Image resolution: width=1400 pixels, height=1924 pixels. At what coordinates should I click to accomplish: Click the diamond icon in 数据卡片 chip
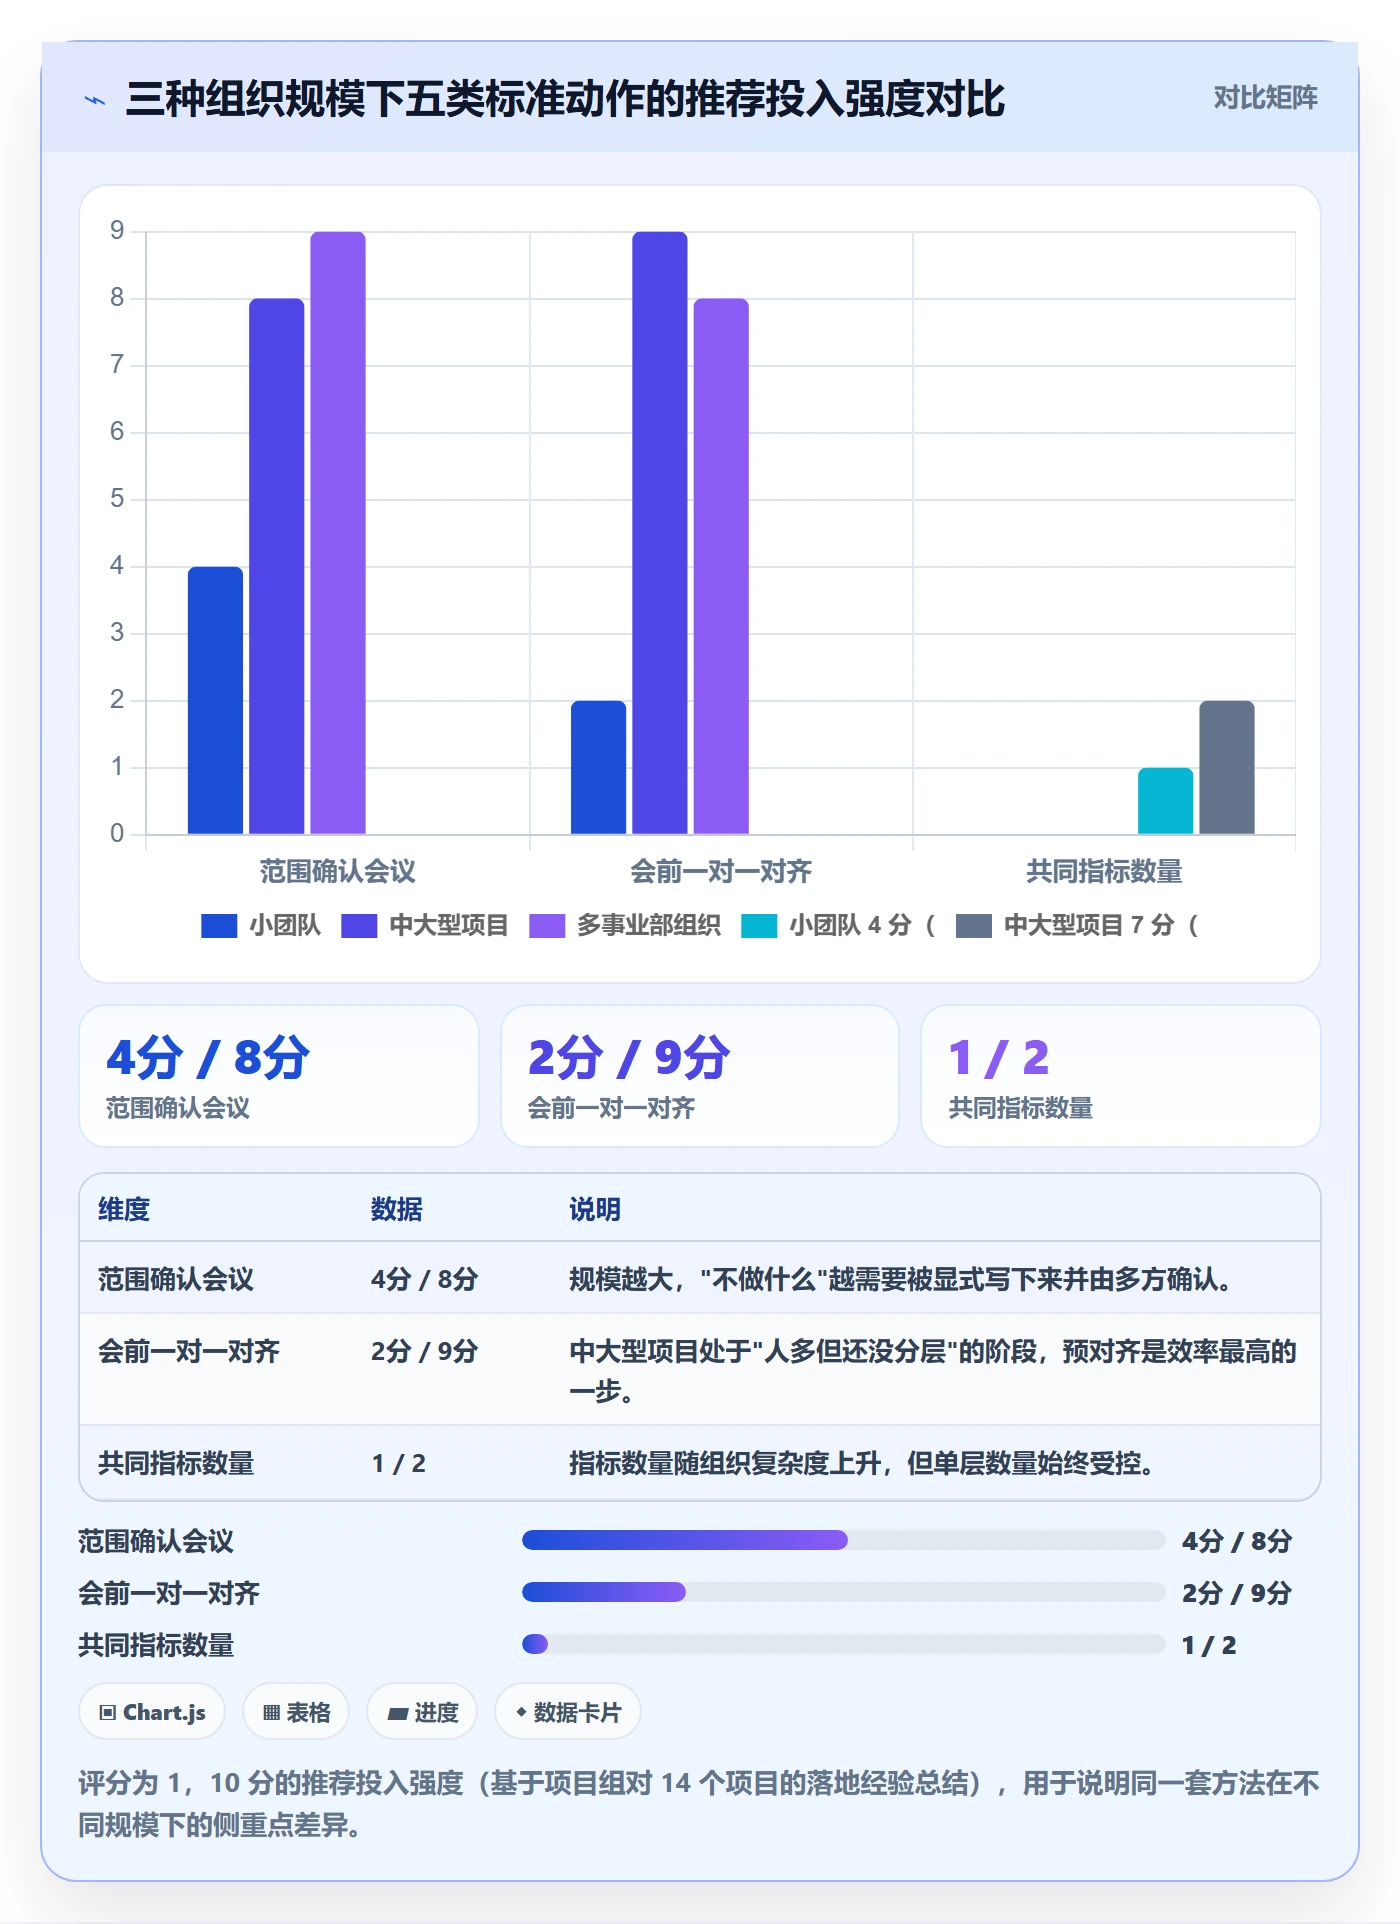521,1712
